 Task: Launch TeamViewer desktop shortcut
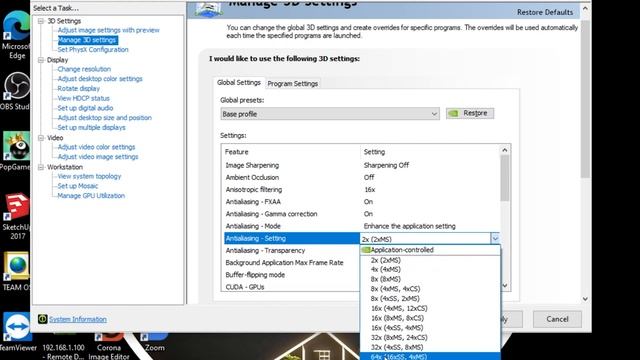click(x=17, y=332)
